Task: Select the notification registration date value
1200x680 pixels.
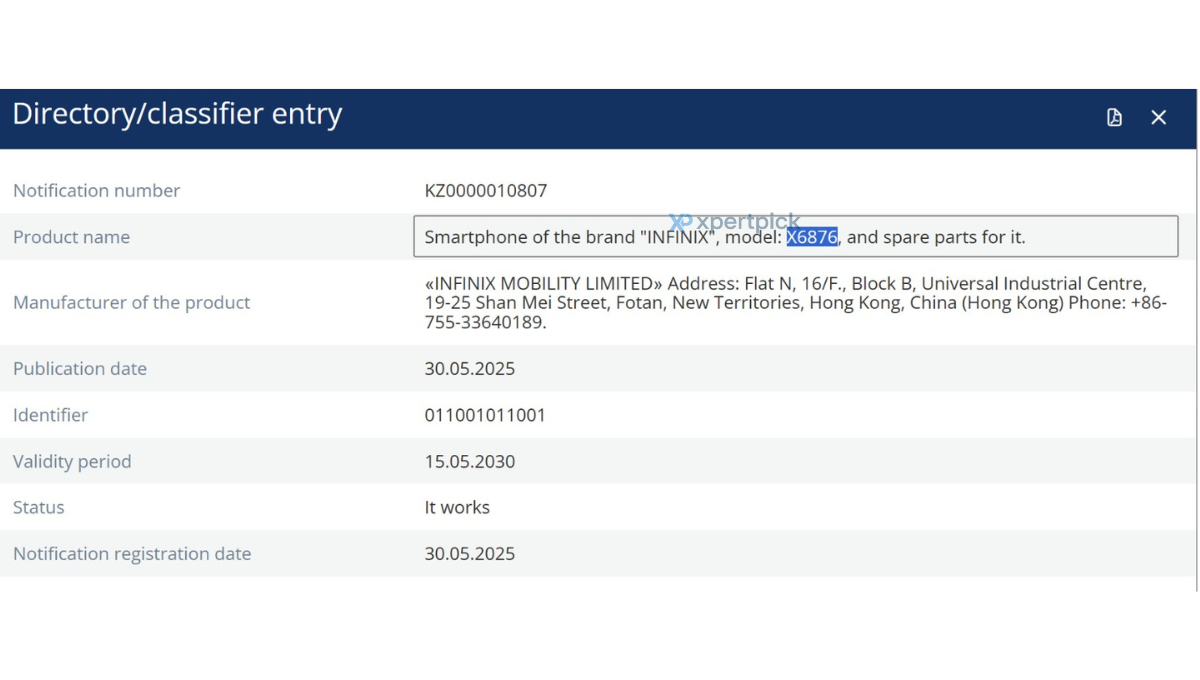Action: tap(470, 553)
